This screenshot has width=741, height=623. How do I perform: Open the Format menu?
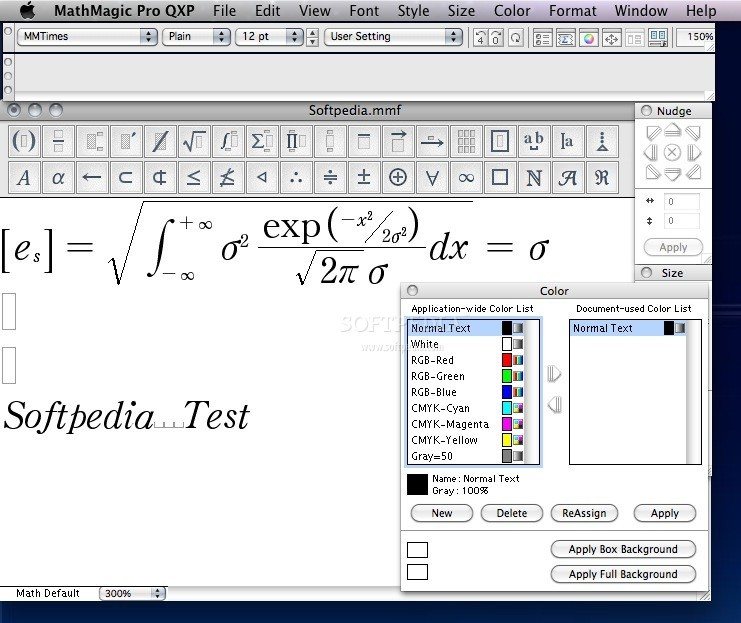[572, 10]
